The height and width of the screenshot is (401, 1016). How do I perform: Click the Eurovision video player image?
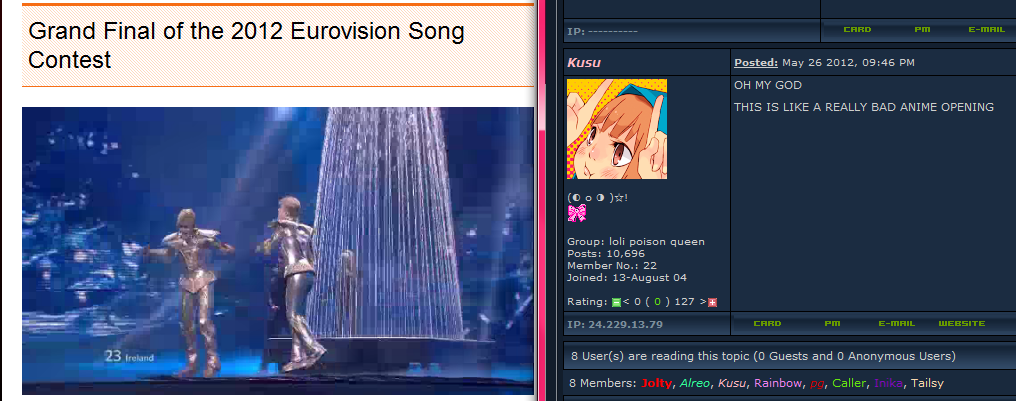278,251
